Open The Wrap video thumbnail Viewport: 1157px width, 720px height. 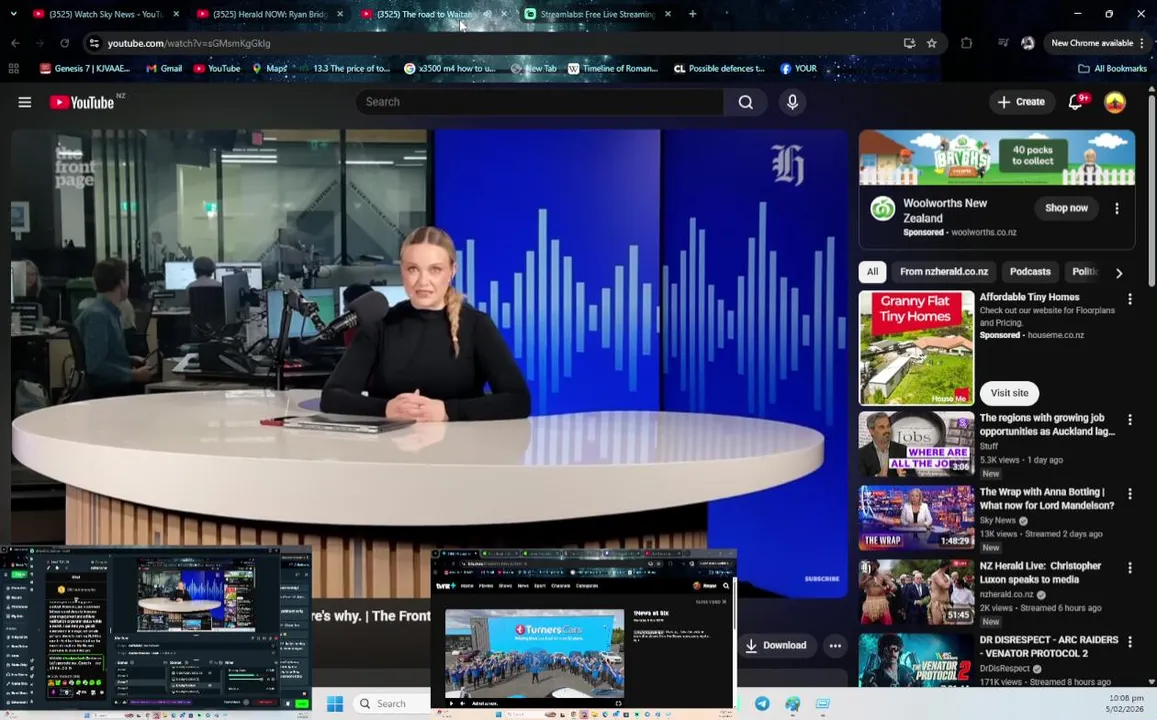(916, 517)
